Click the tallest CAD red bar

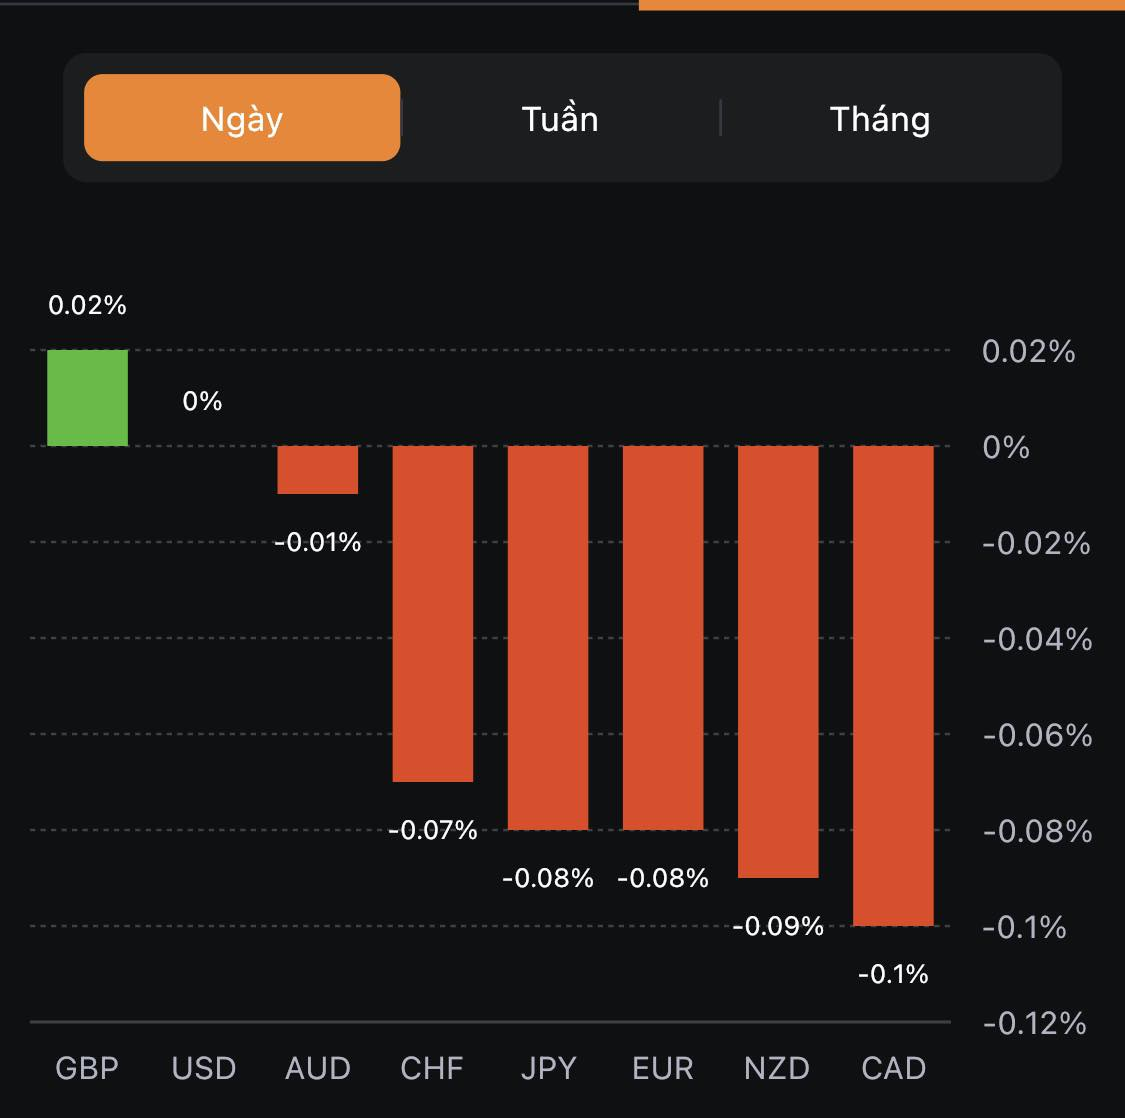(893, 685)
